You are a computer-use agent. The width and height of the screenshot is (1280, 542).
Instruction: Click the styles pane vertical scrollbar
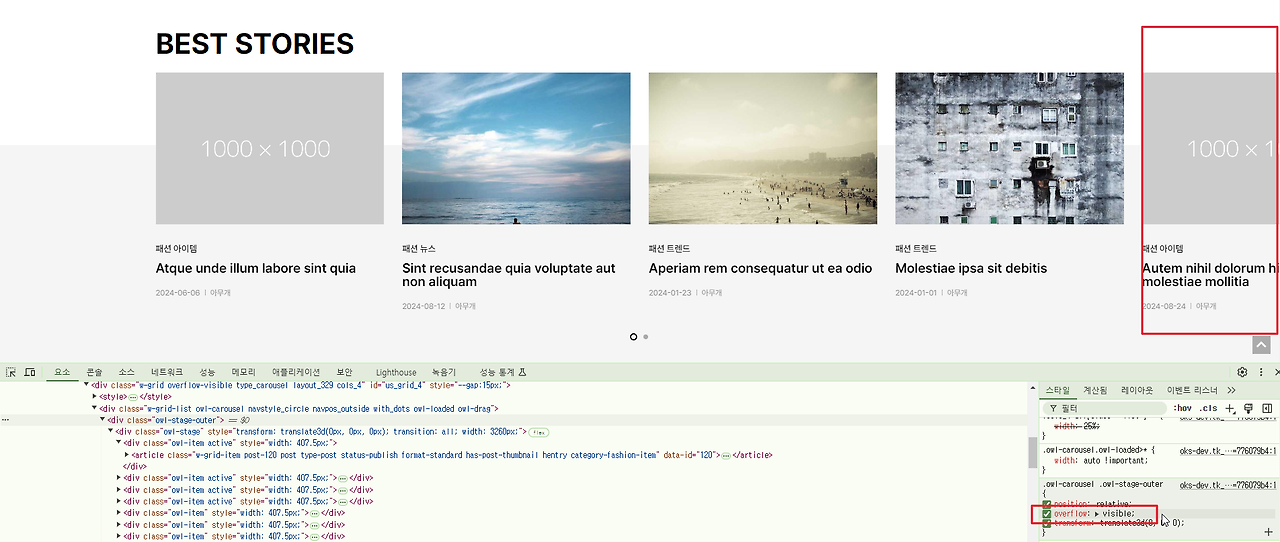point(1034,452)
